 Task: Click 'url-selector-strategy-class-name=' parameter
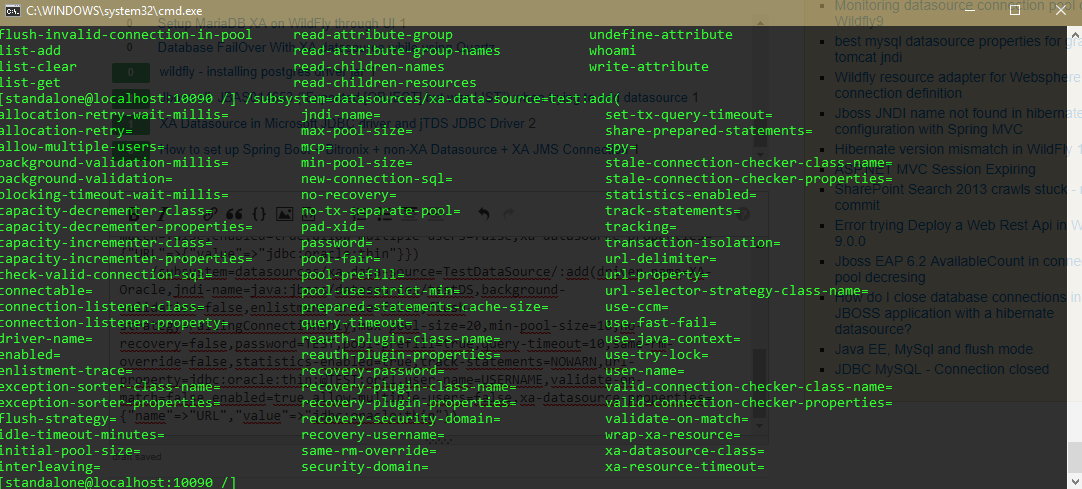(x=737, y=290)
